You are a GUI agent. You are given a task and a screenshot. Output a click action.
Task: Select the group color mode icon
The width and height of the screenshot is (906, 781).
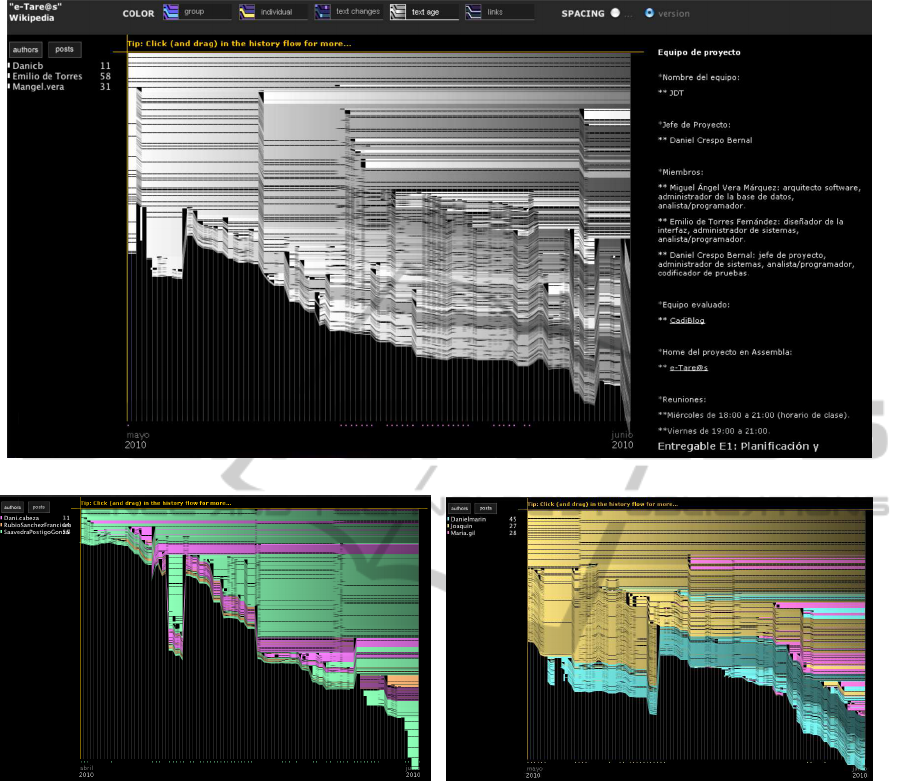point(172,13)
